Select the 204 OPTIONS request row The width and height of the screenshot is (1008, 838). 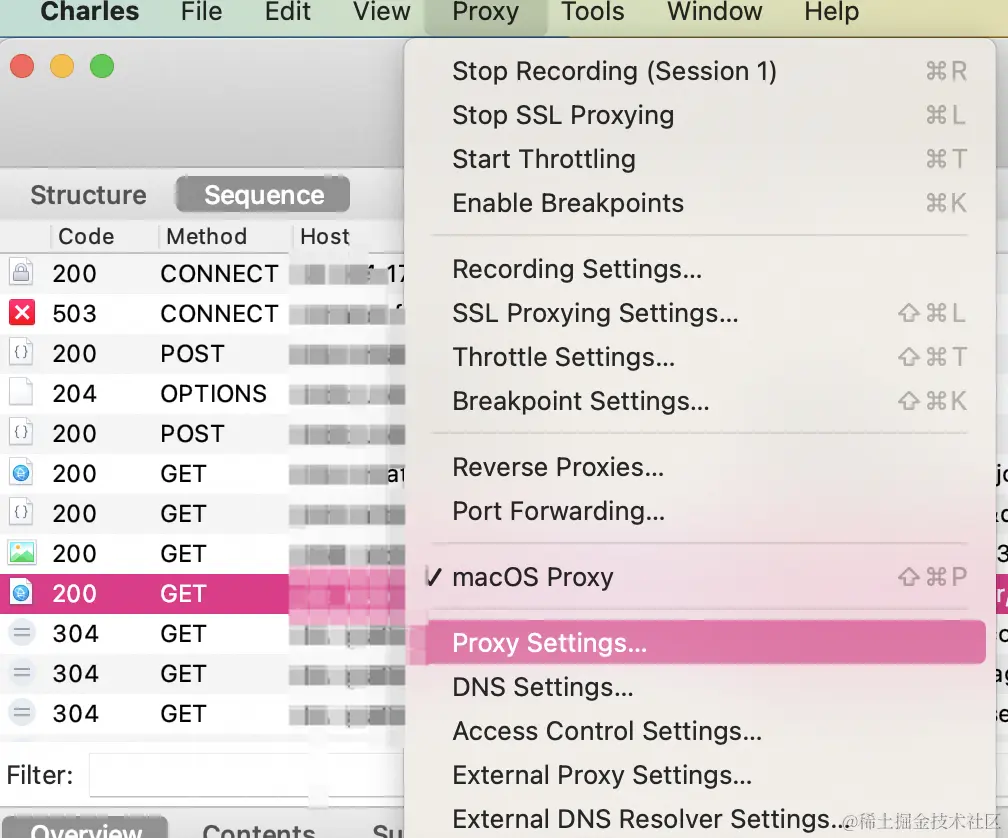[x=202, y=393]
